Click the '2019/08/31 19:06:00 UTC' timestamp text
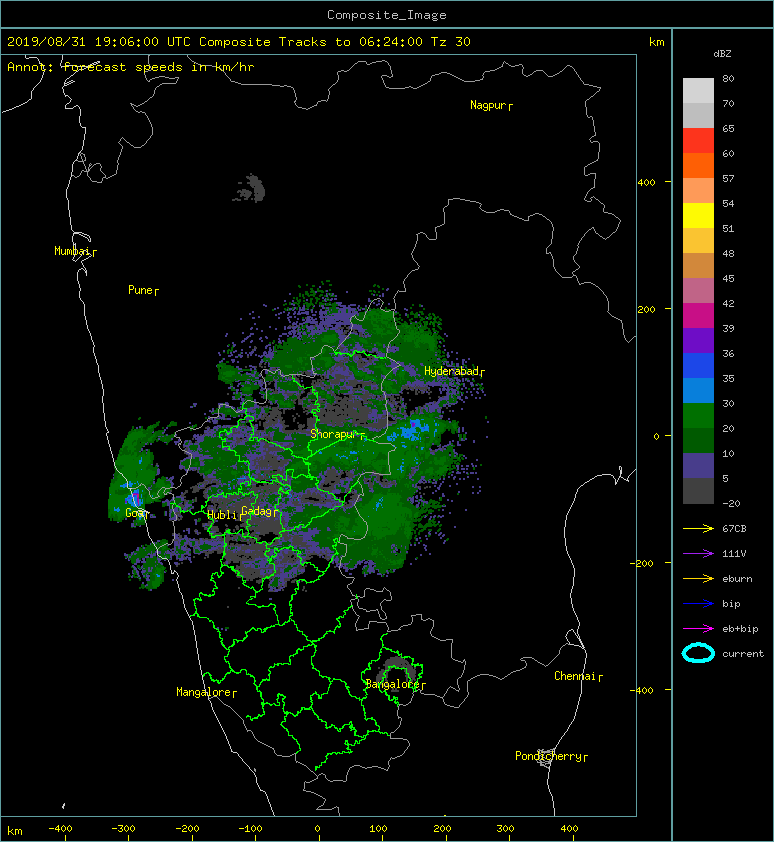This screenshot has width=774, height=842. pyautogui.click(x=99, y=42)
